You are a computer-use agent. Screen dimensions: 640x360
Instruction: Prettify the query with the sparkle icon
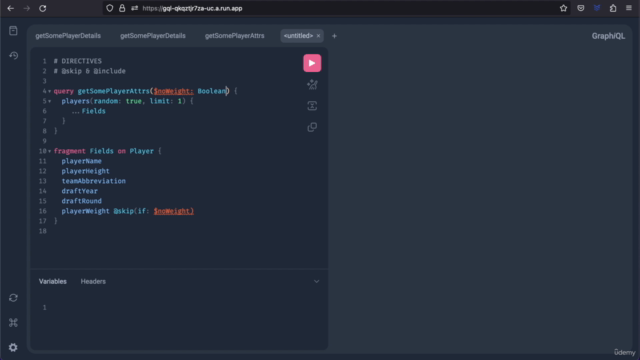(x=312, y=85)
